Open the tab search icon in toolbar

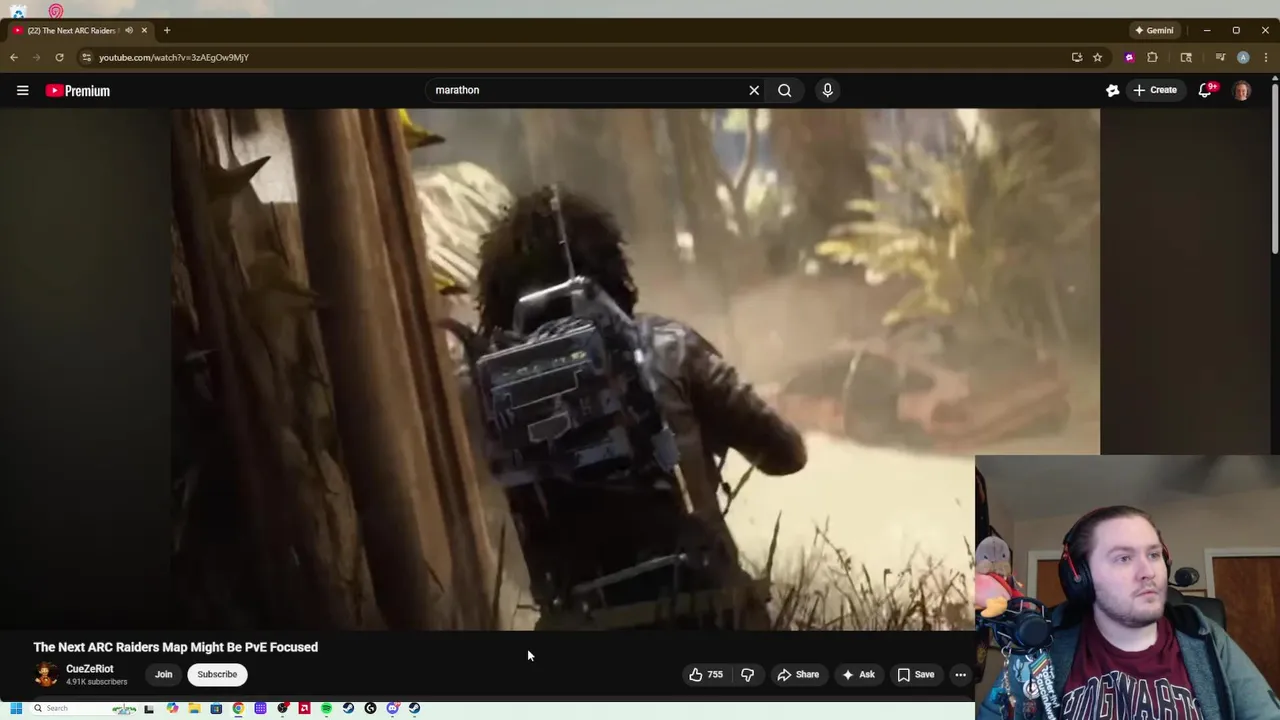click(1186, 57)
